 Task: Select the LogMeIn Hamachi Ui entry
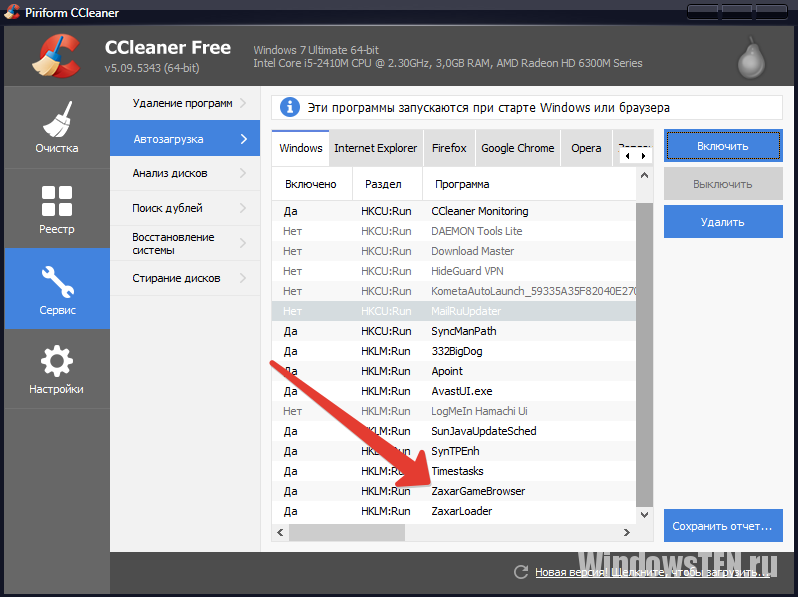[x=454, y=411]
